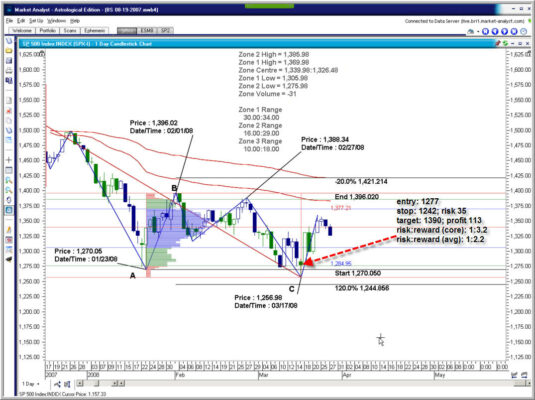Image resolution: width=535 pixels, height=400 pixels.
Task: Switch to the Portfolio tab
Action: pos(47,30)
